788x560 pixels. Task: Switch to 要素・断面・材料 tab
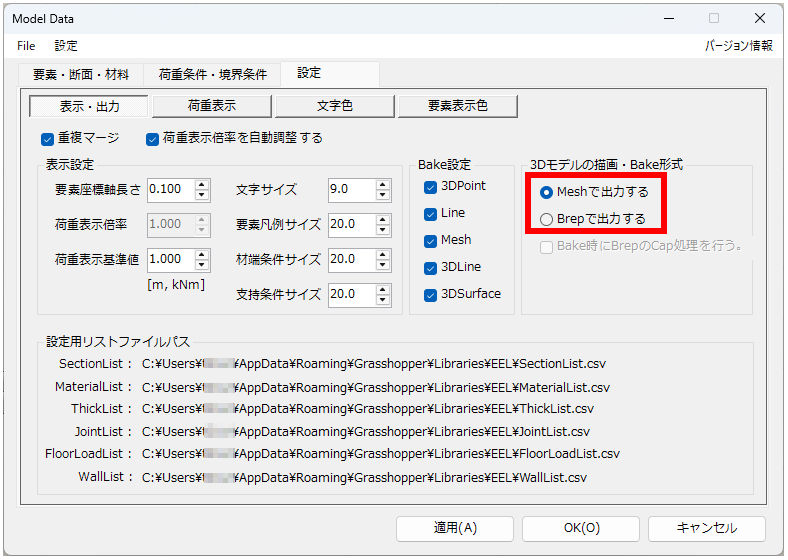80,74
